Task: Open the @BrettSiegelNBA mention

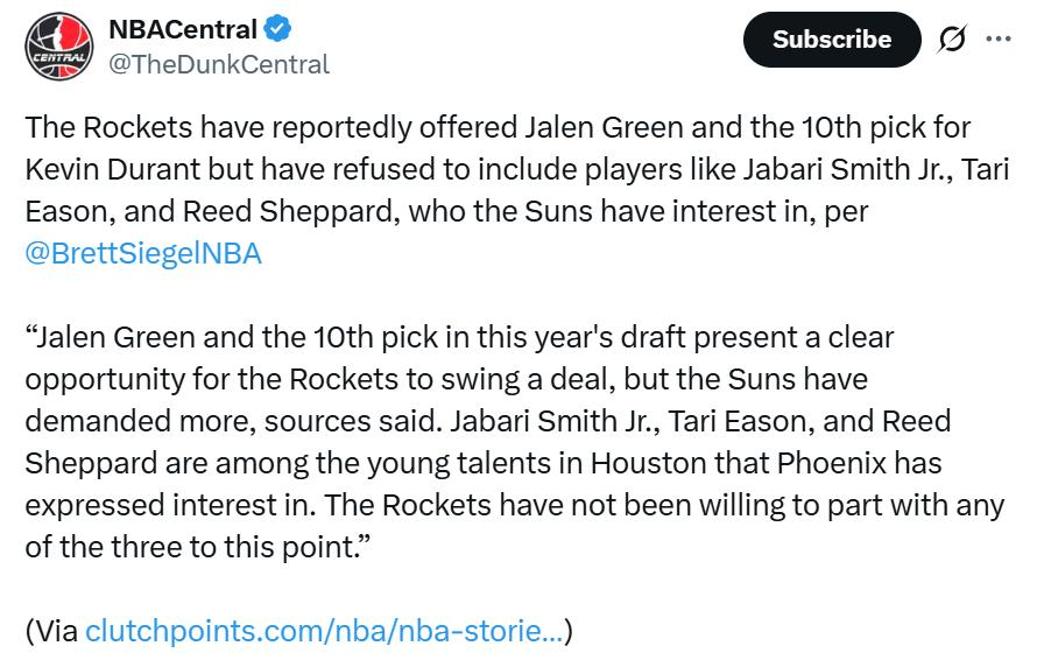Action: coord(144,254)
